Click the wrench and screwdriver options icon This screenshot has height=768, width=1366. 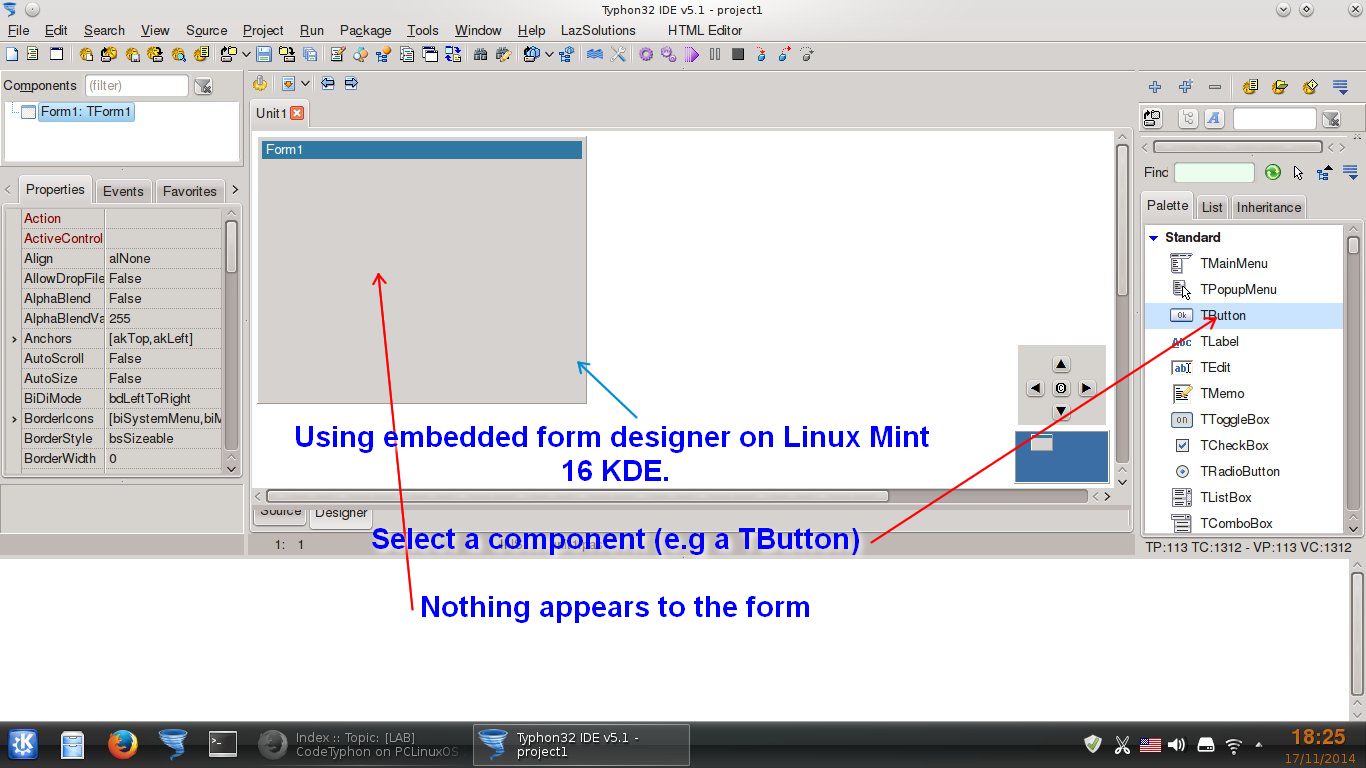click(x=618, y=54)
